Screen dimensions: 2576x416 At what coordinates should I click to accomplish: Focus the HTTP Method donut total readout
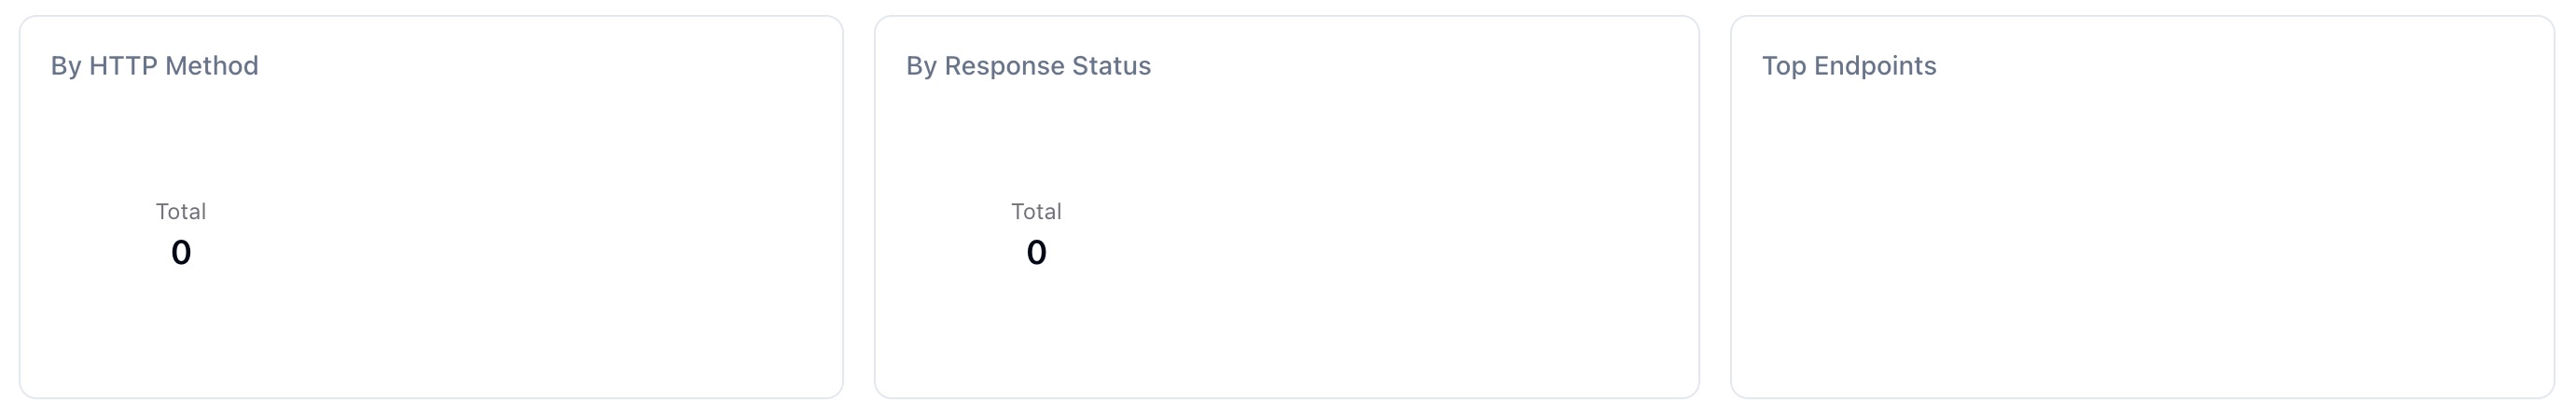point(181,235)
